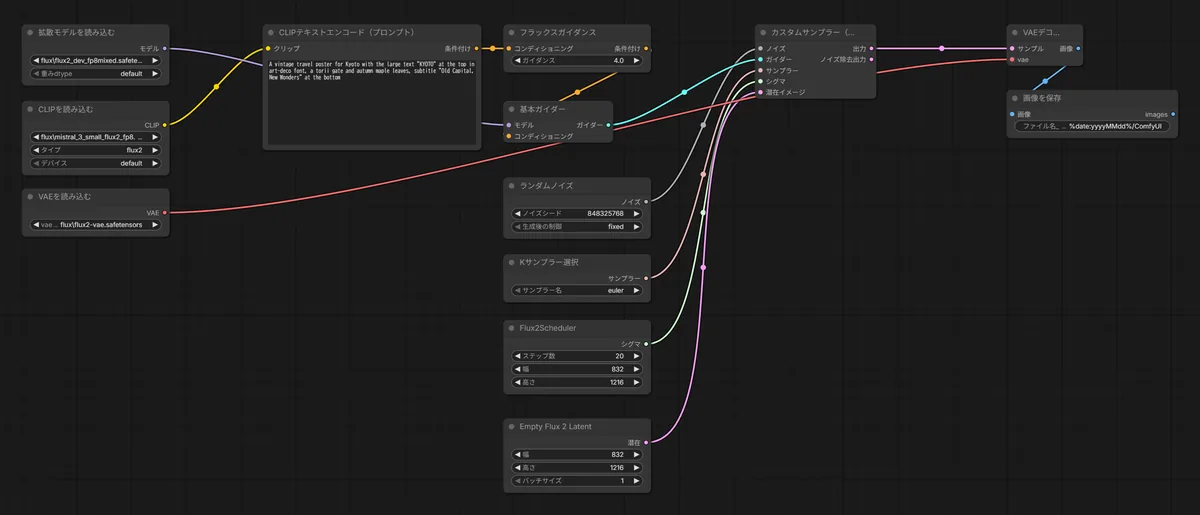This screenshot has height=515, width=1200.
Task: Click the vae input port on VAEデコード node
Action: tap(1012, 59)
